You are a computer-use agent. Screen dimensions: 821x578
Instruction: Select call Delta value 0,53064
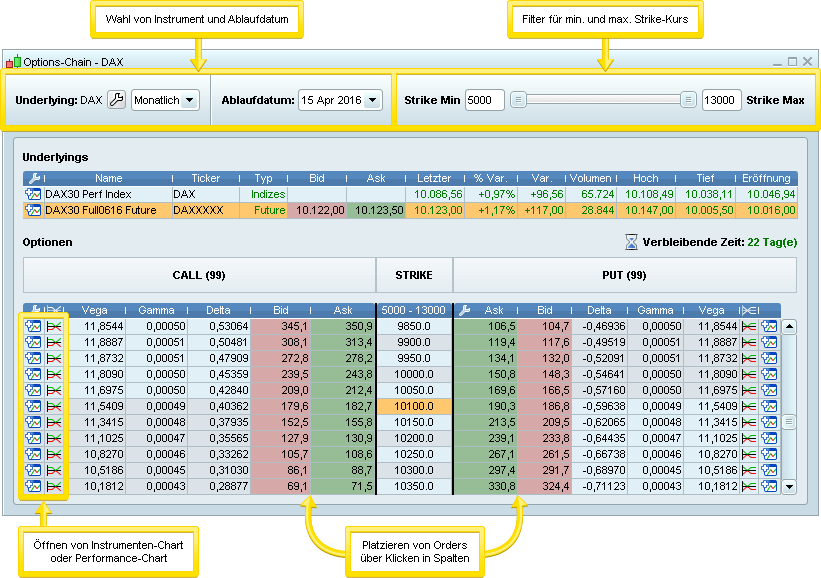pyautogui.click(x=219, y=326)
